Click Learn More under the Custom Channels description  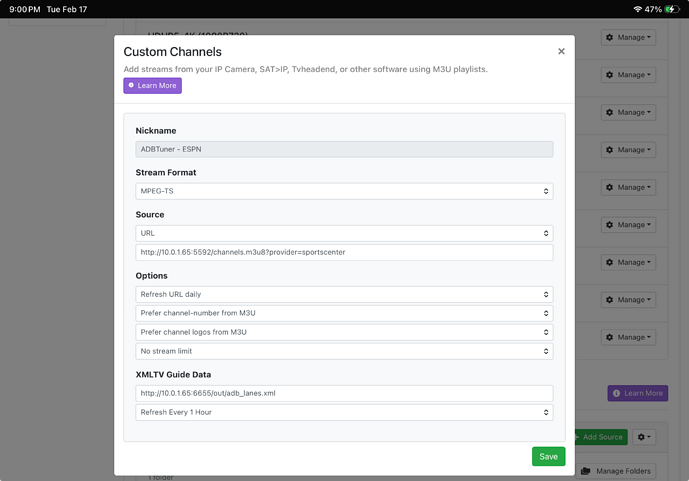[x=152, y=86]
